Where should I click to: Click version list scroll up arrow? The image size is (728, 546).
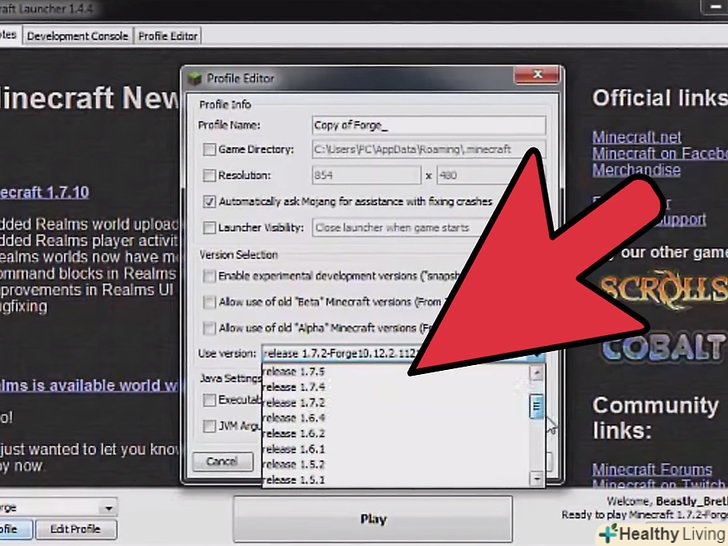(537, 373)
